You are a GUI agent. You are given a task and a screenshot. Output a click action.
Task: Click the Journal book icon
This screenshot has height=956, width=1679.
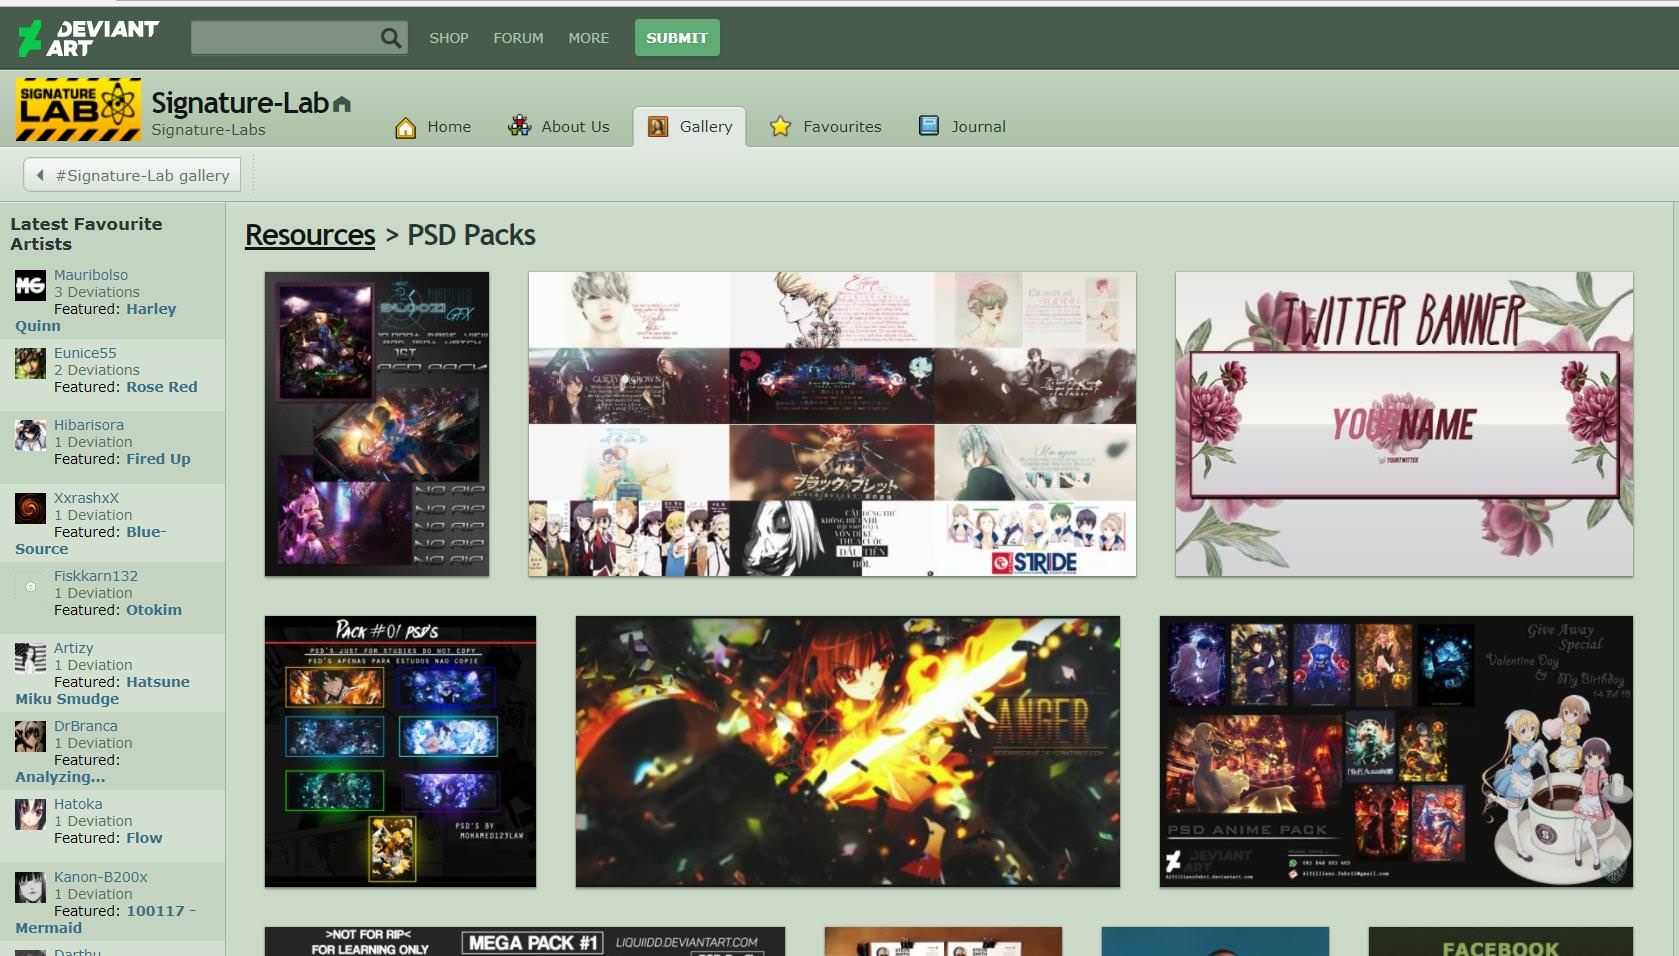point(929,126)
